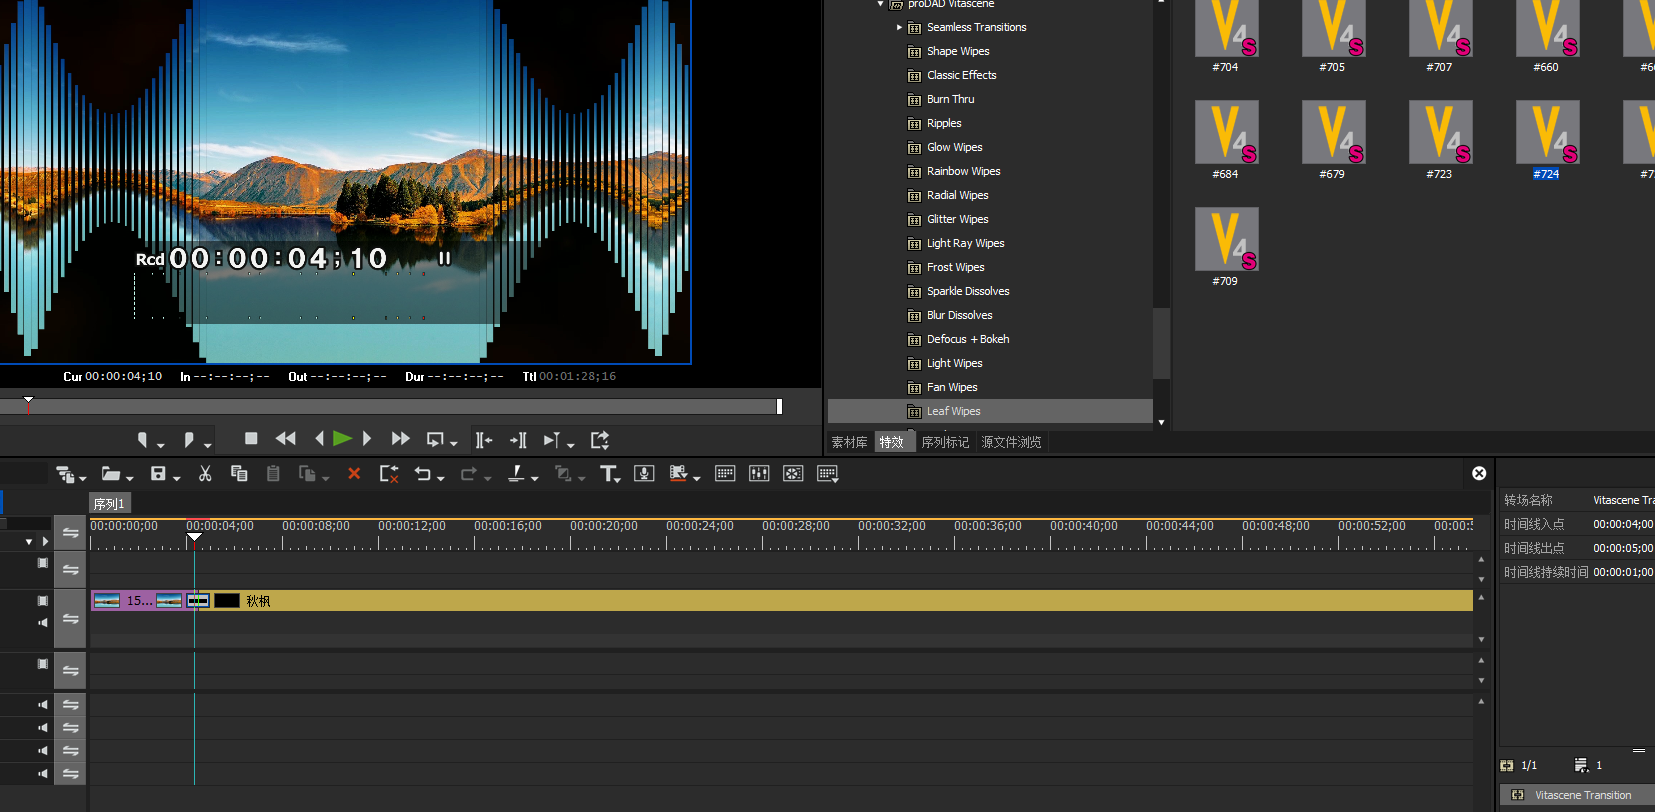Image resolution: width=1655 pixels, height=812 pixels.
Task: Copy the selected clip
Action: click(x=239, y=474)
